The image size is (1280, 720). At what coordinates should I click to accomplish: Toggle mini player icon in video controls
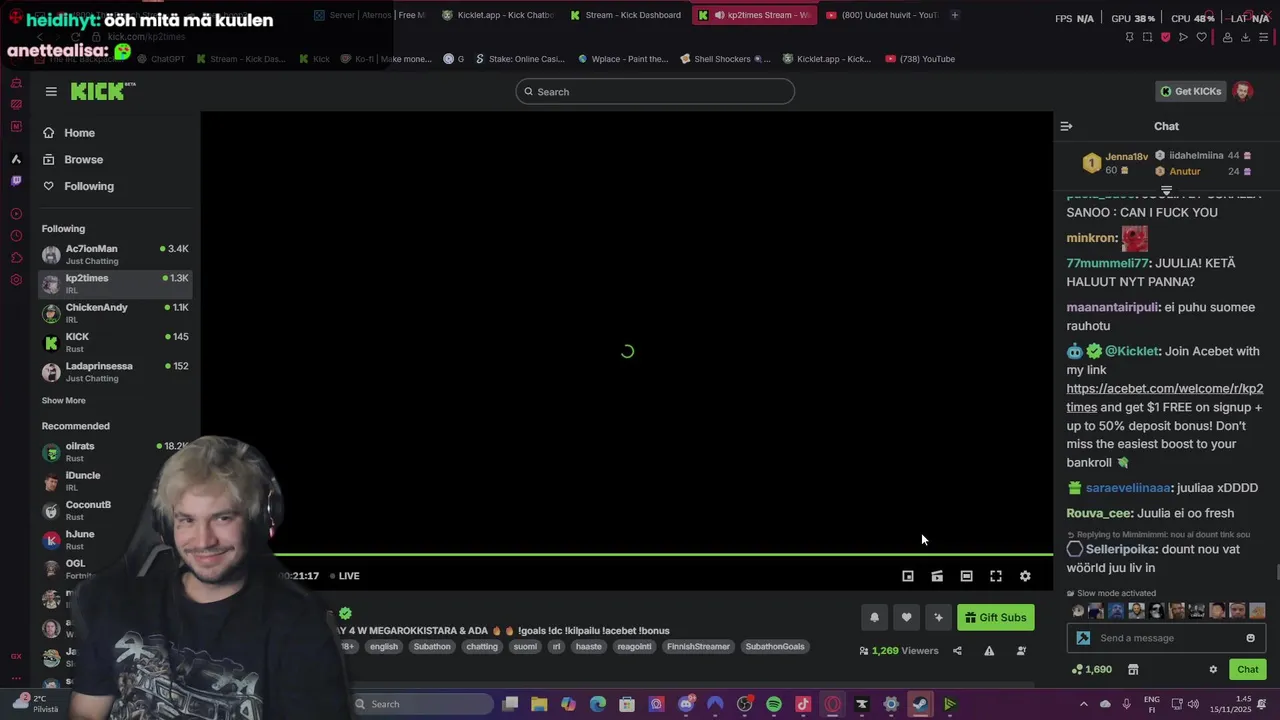908,576
